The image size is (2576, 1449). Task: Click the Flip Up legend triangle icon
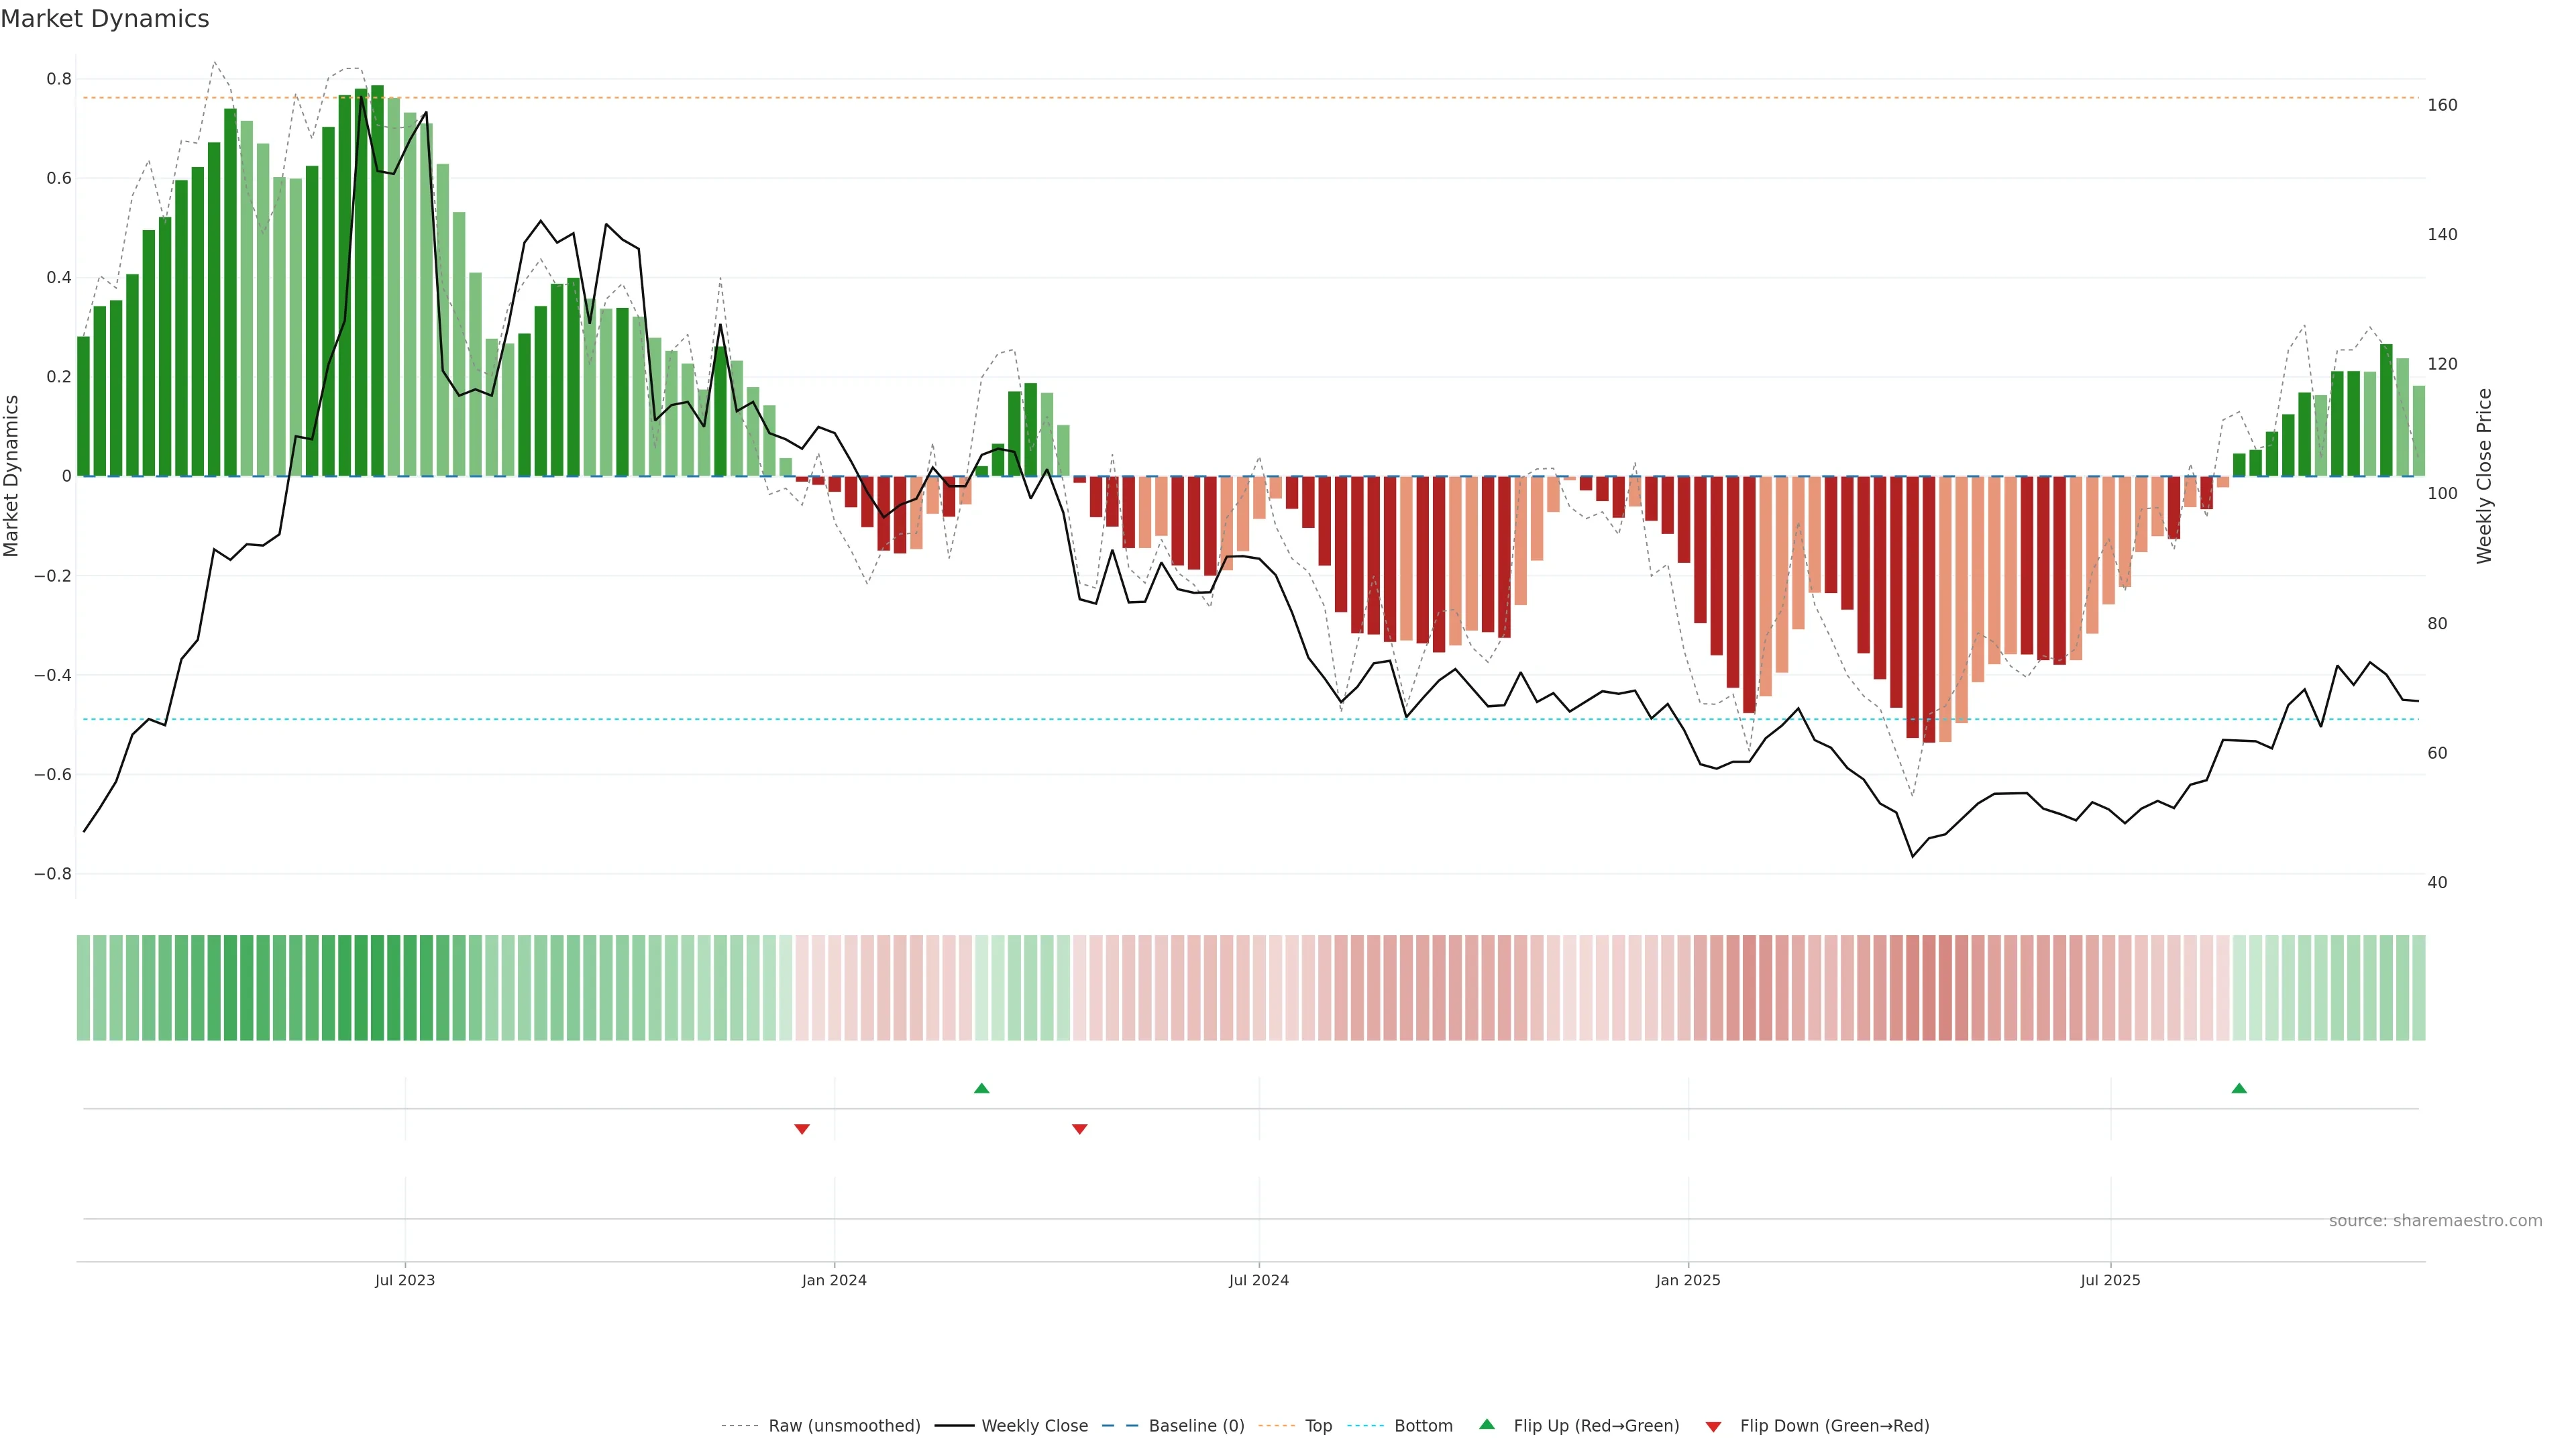point(1487,1424)
